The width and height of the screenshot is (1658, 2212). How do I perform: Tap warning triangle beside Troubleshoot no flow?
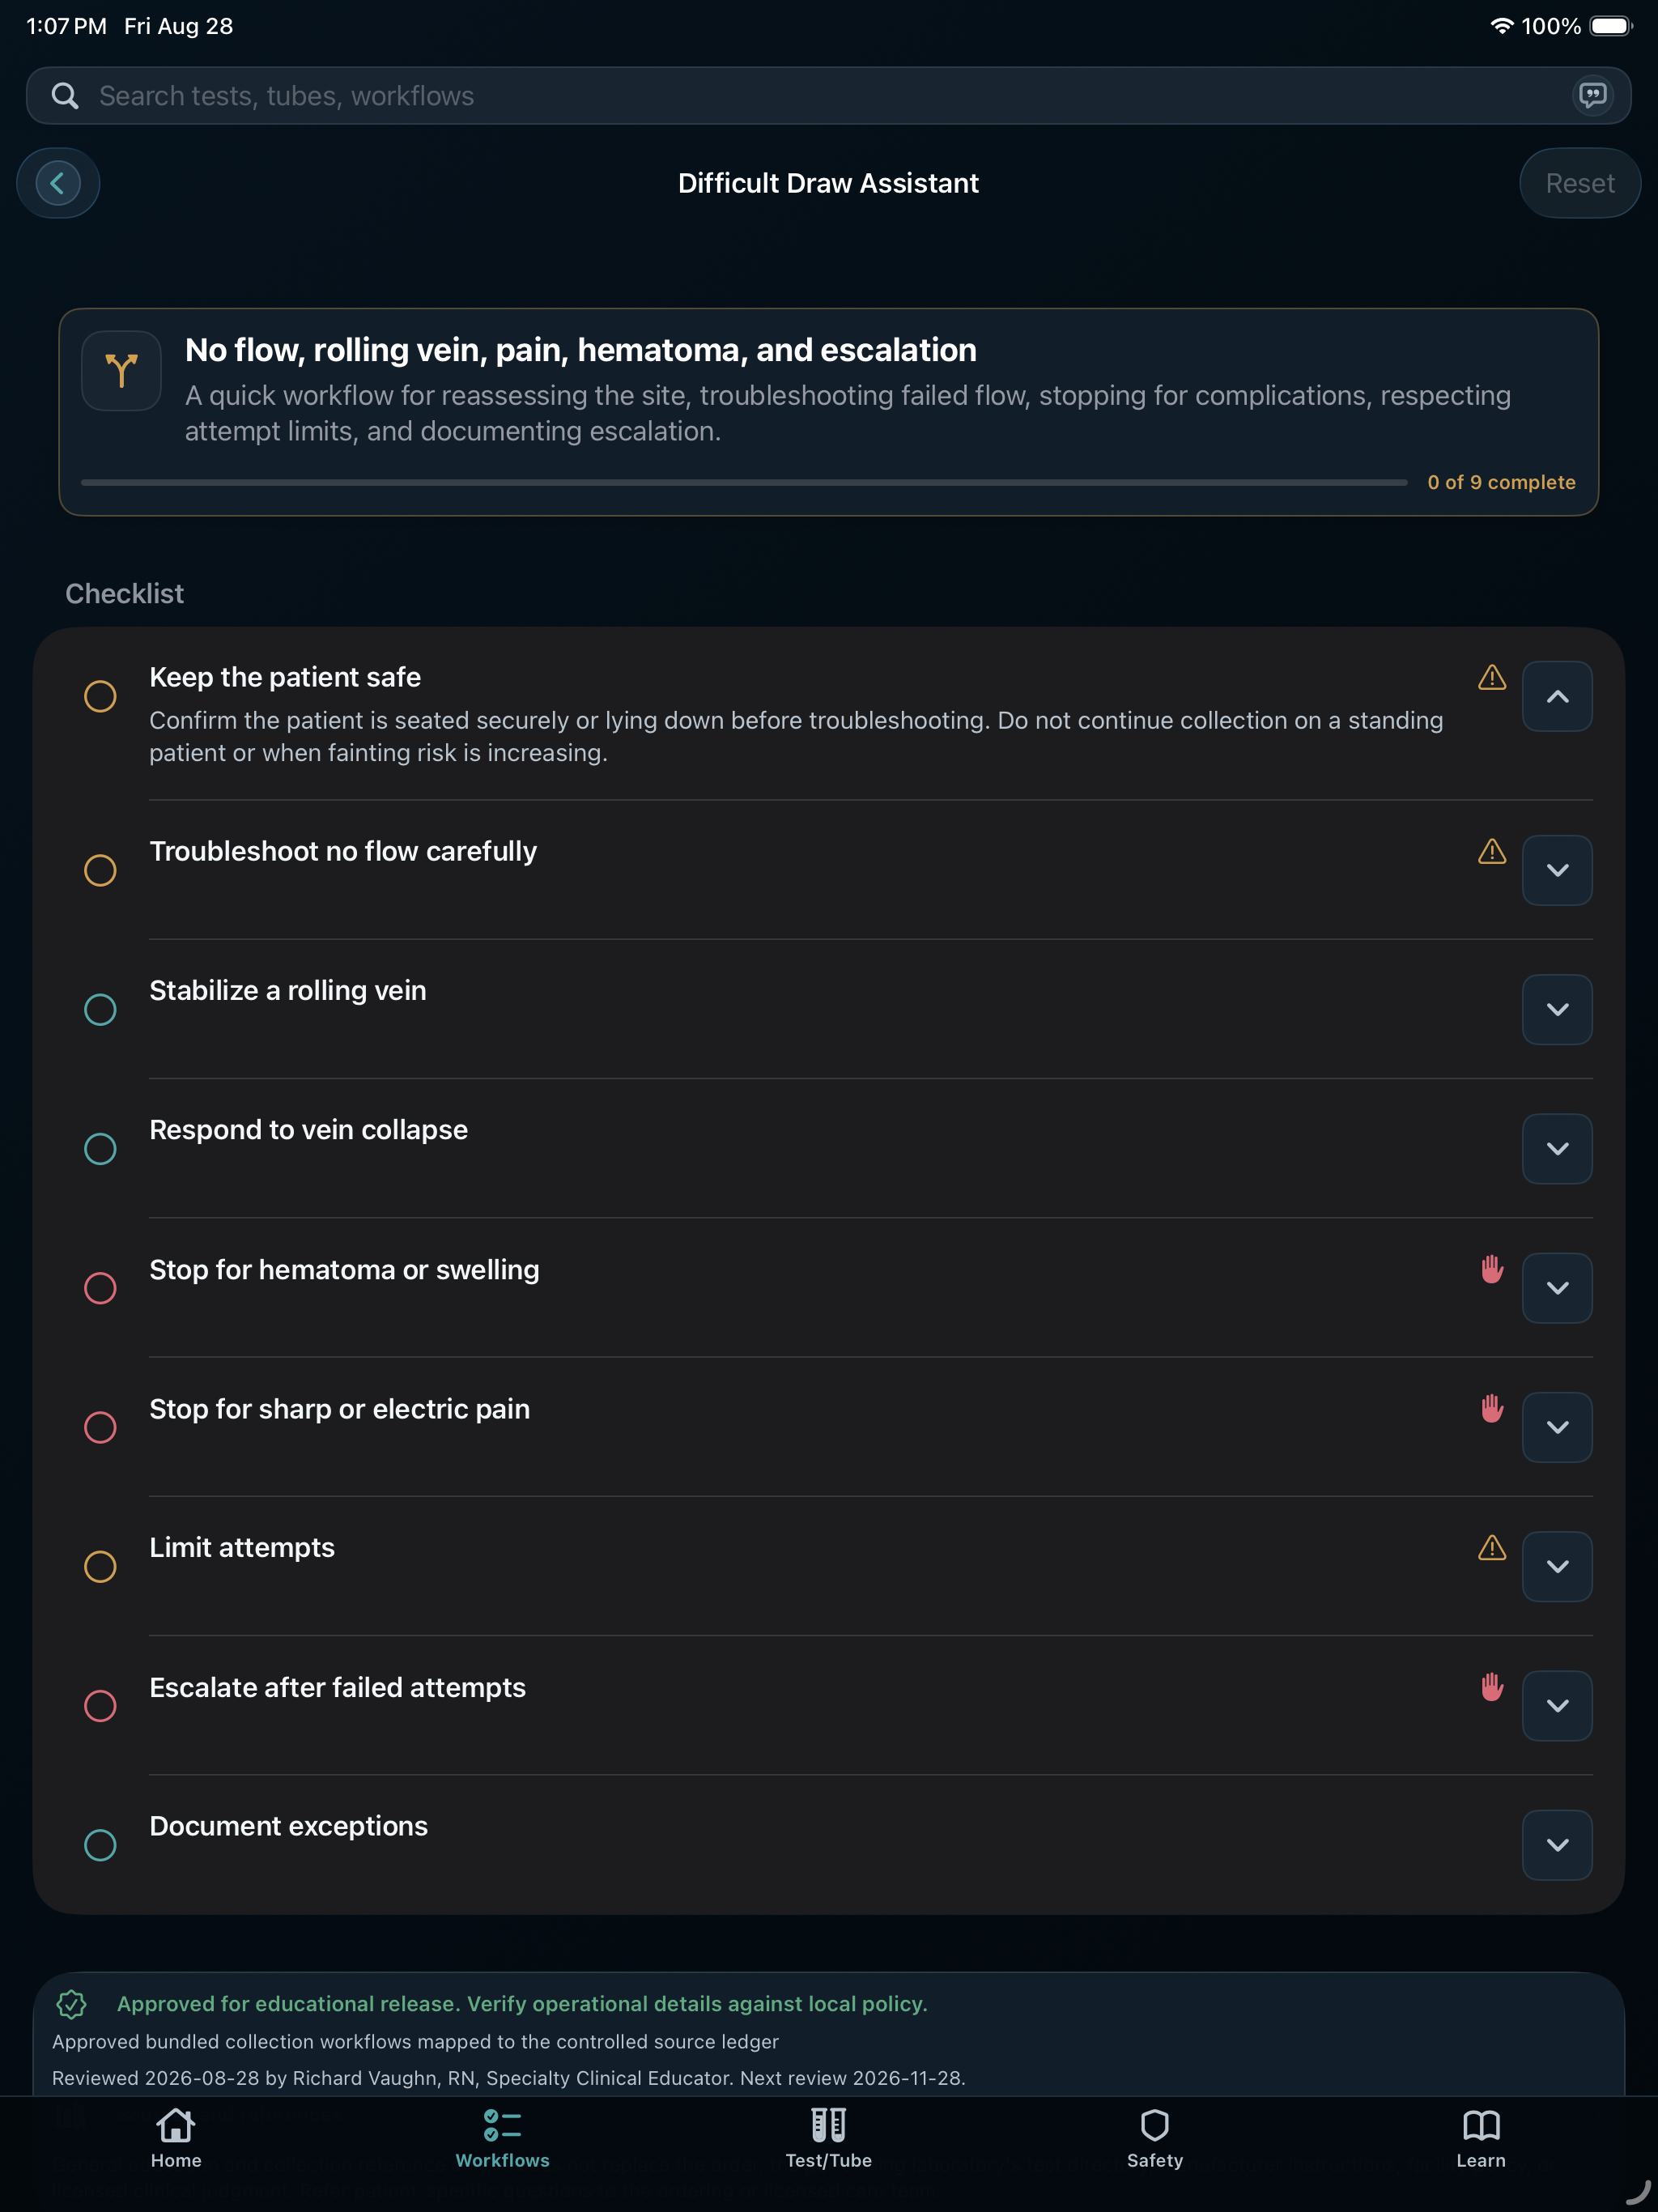(1492, 851)
